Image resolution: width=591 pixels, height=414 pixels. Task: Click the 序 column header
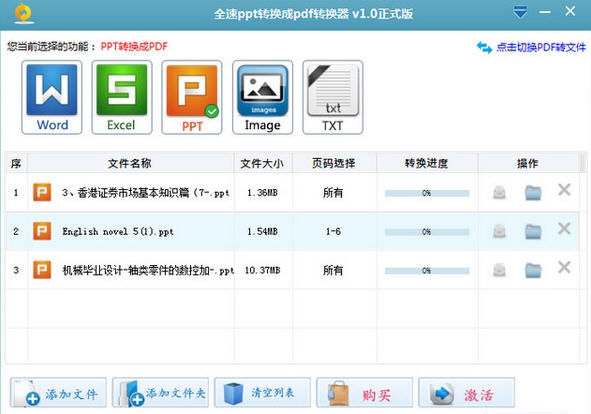pos(16,163)
